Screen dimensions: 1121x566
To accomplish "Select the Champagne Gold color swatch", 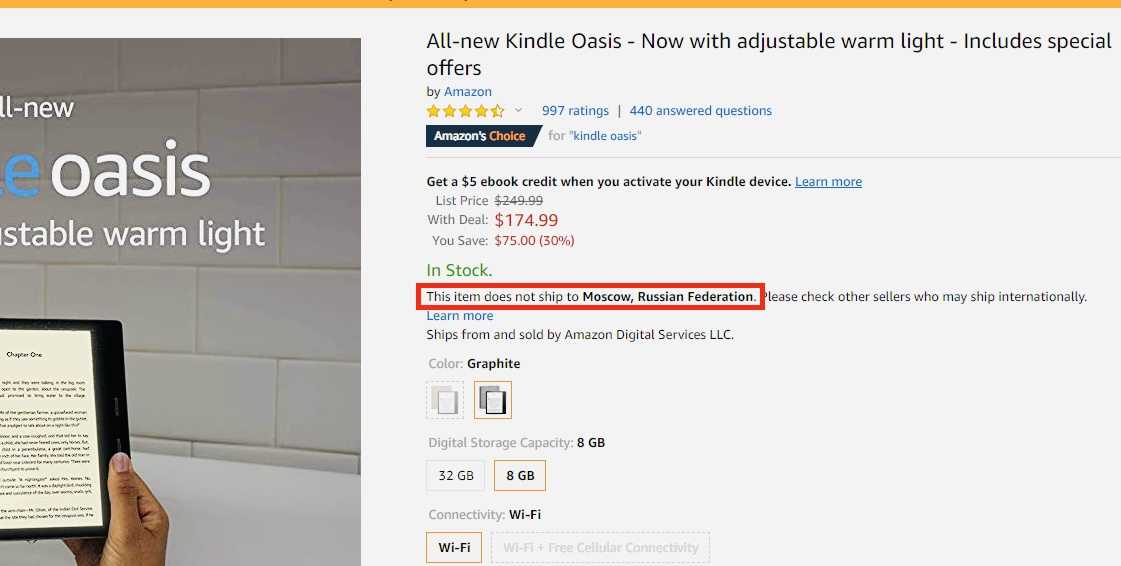I will 445,400.
